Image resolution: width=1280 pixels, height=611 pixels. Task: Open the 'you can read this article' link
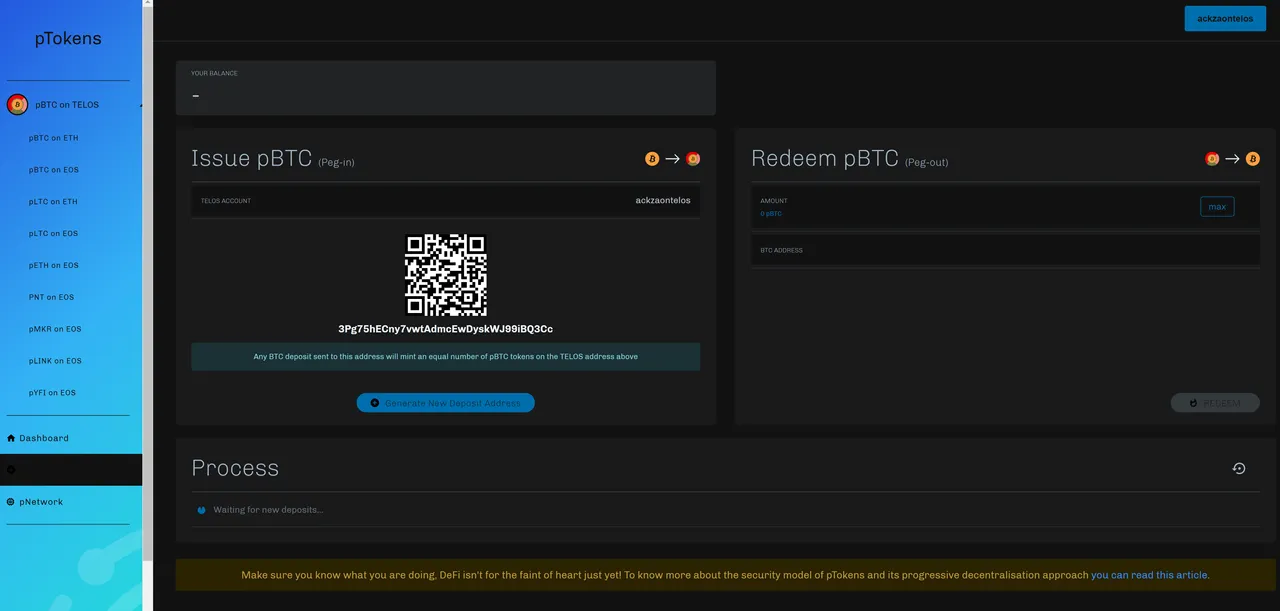(1150, 575)
